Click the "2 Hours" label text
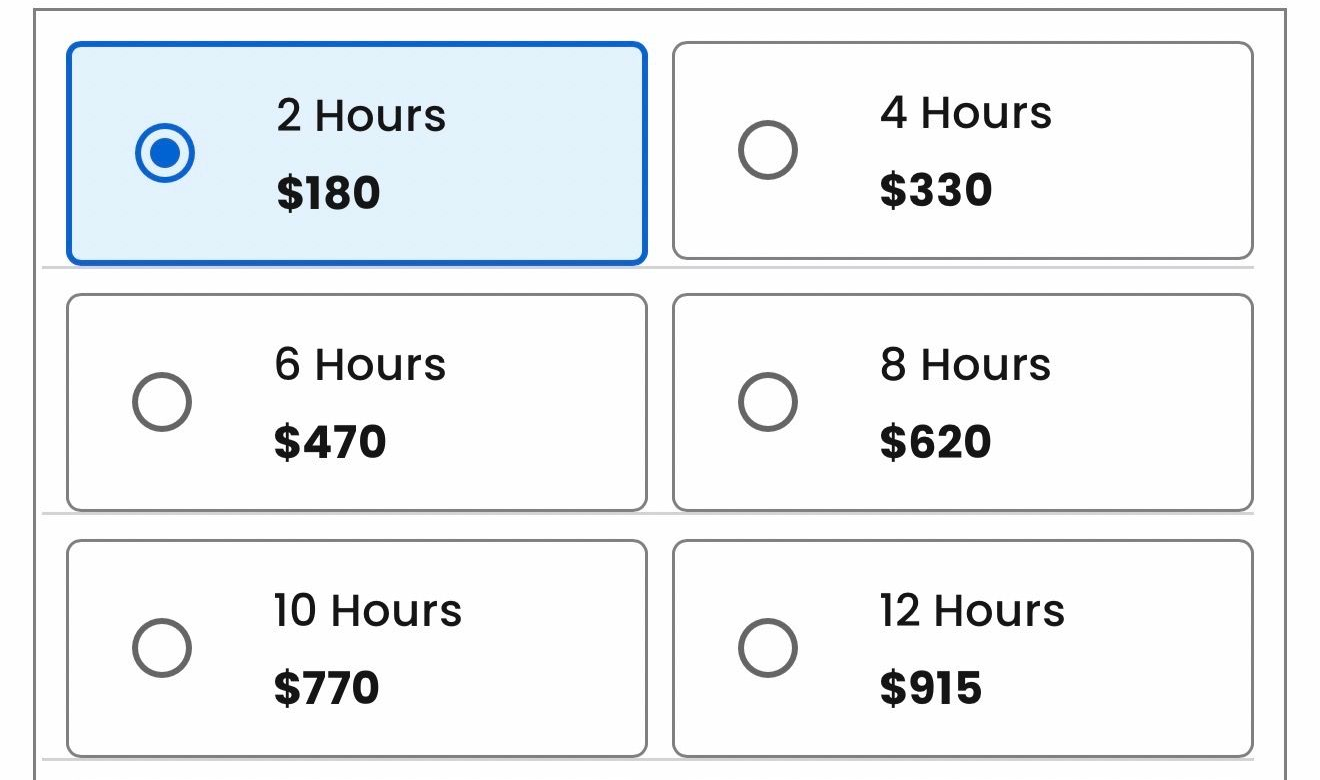The width and height of the screenshot is (1320, 780). 361,116
